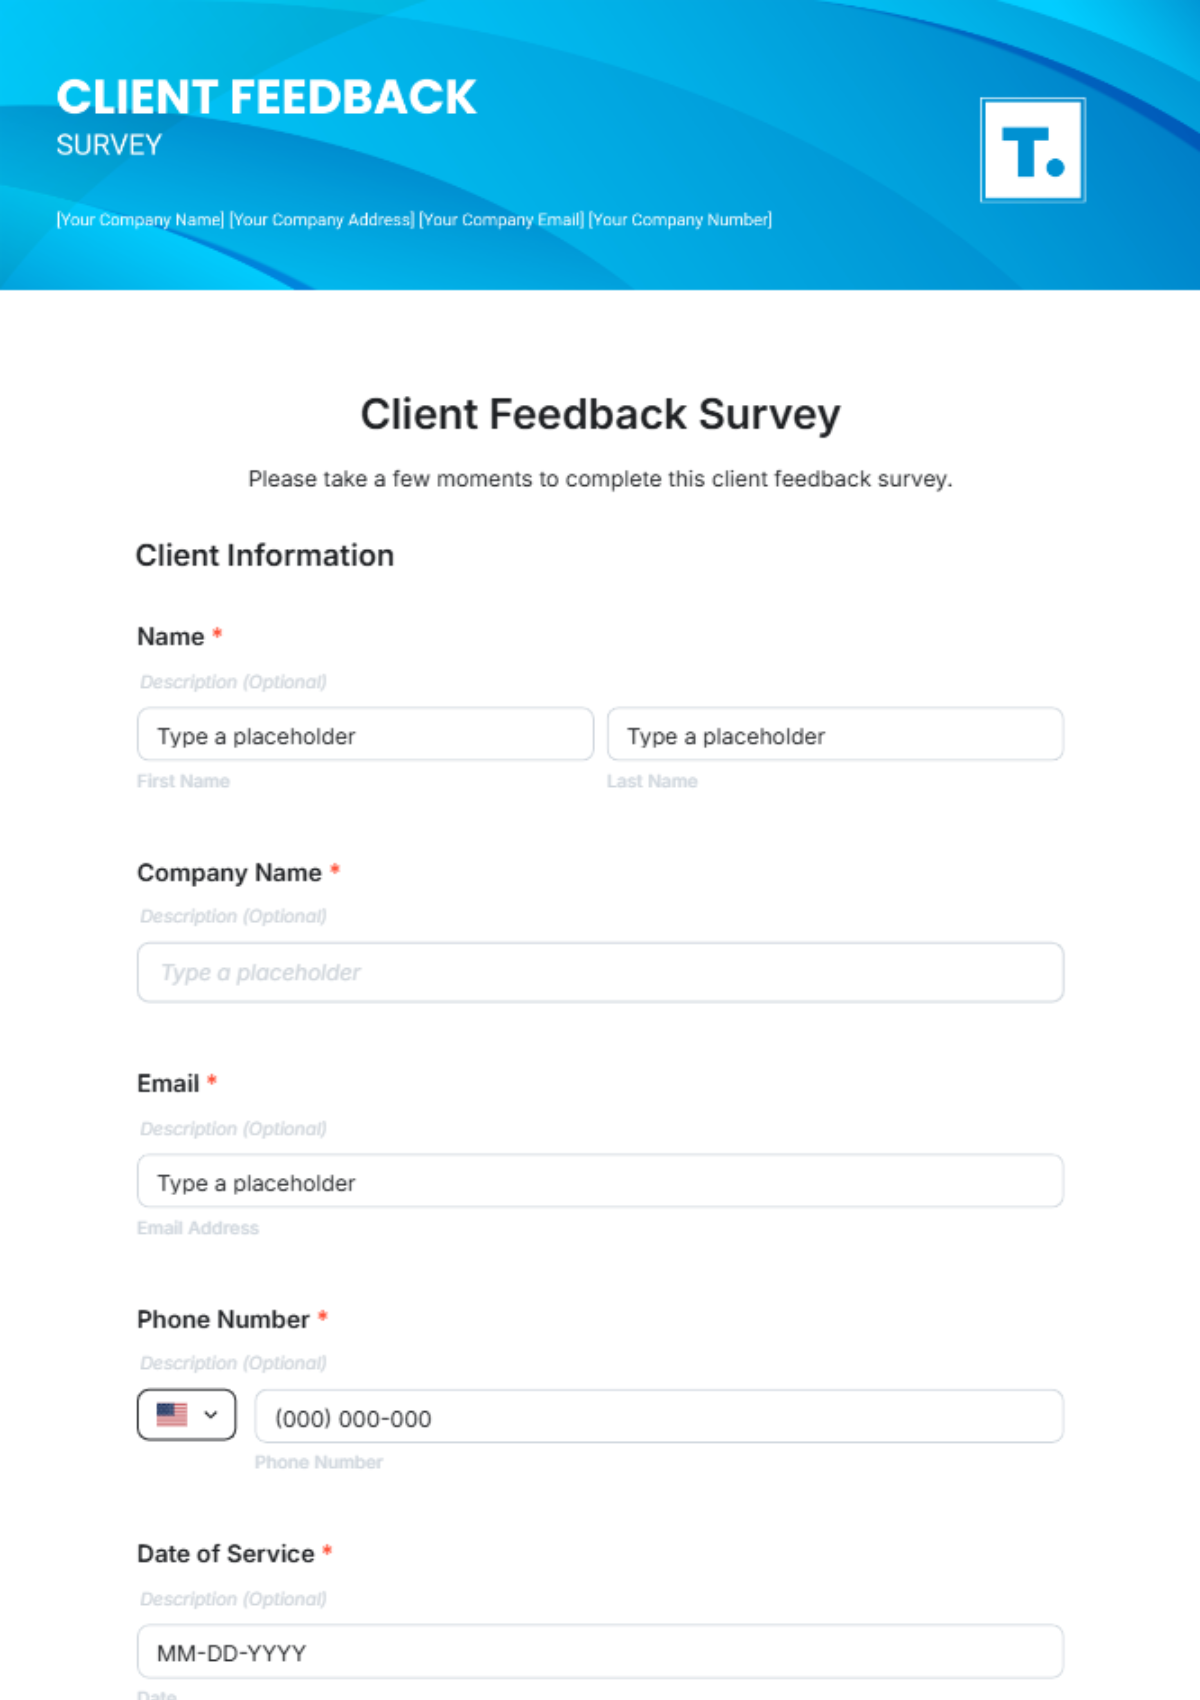Expand the chevron beside the flag
Screen dimensions: 1200x1700
click(x=210, y=1414)
